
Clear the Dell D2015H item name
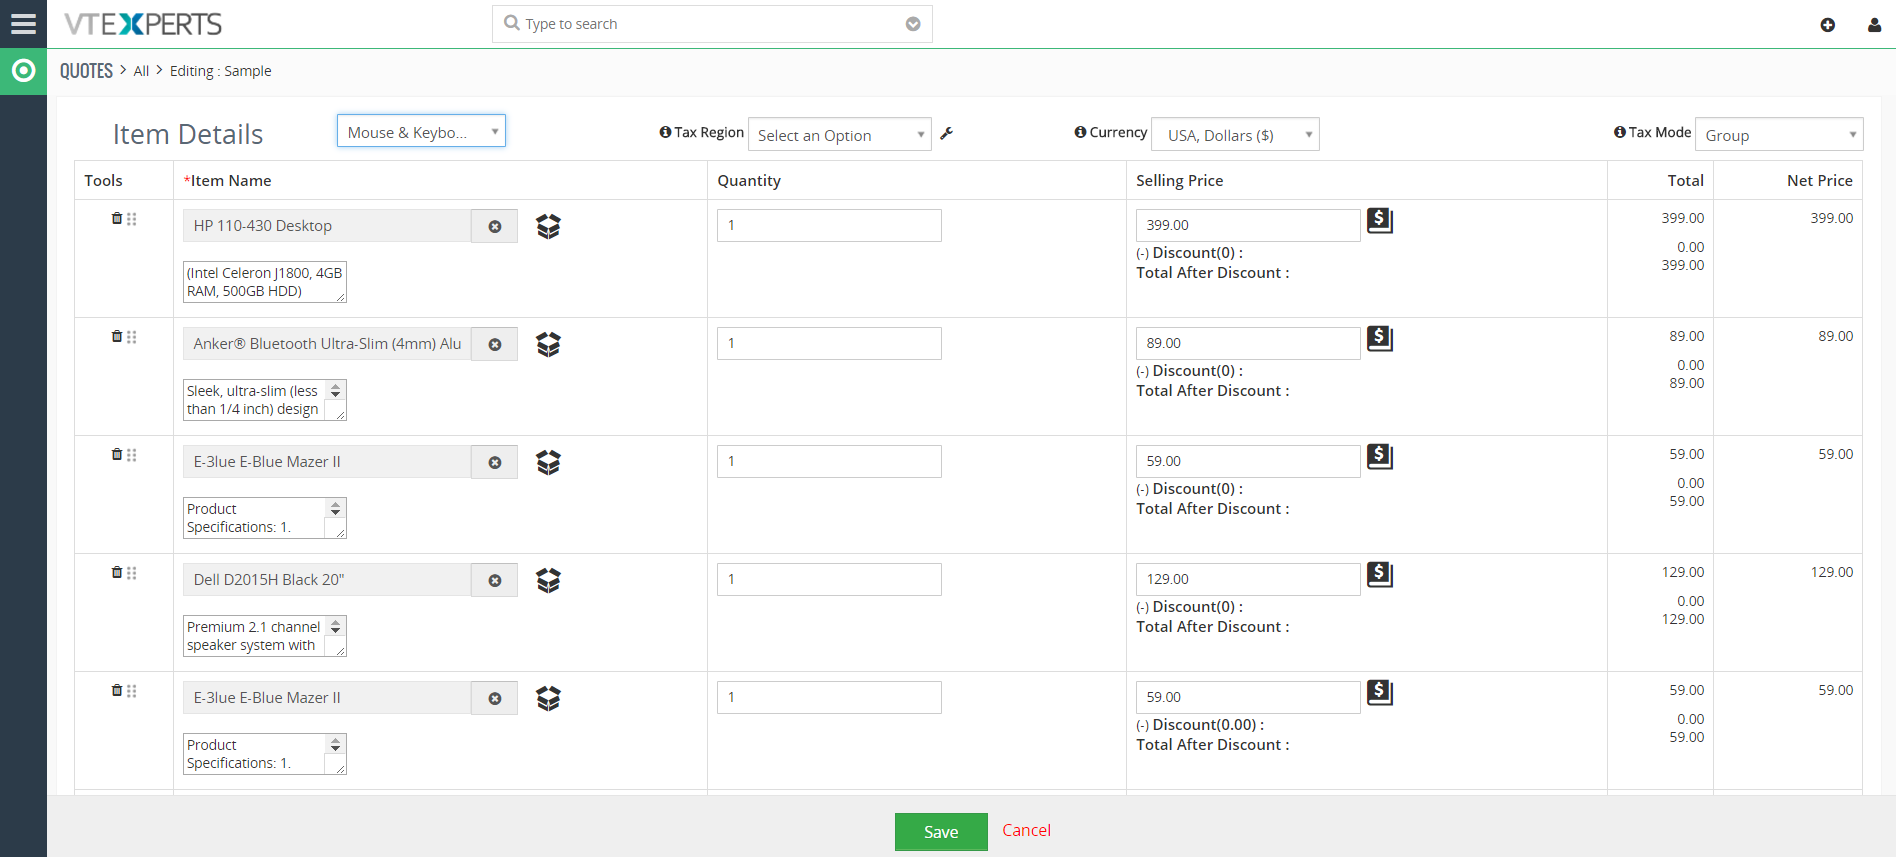pos(494,580)
